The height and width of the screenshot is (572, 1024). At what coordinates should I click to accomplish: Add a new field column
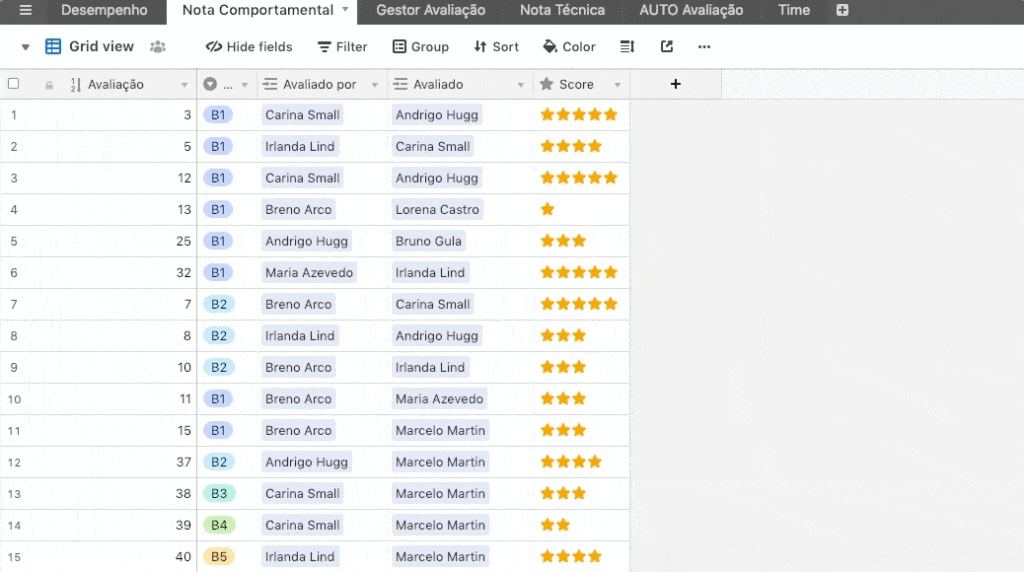point(675,84)
